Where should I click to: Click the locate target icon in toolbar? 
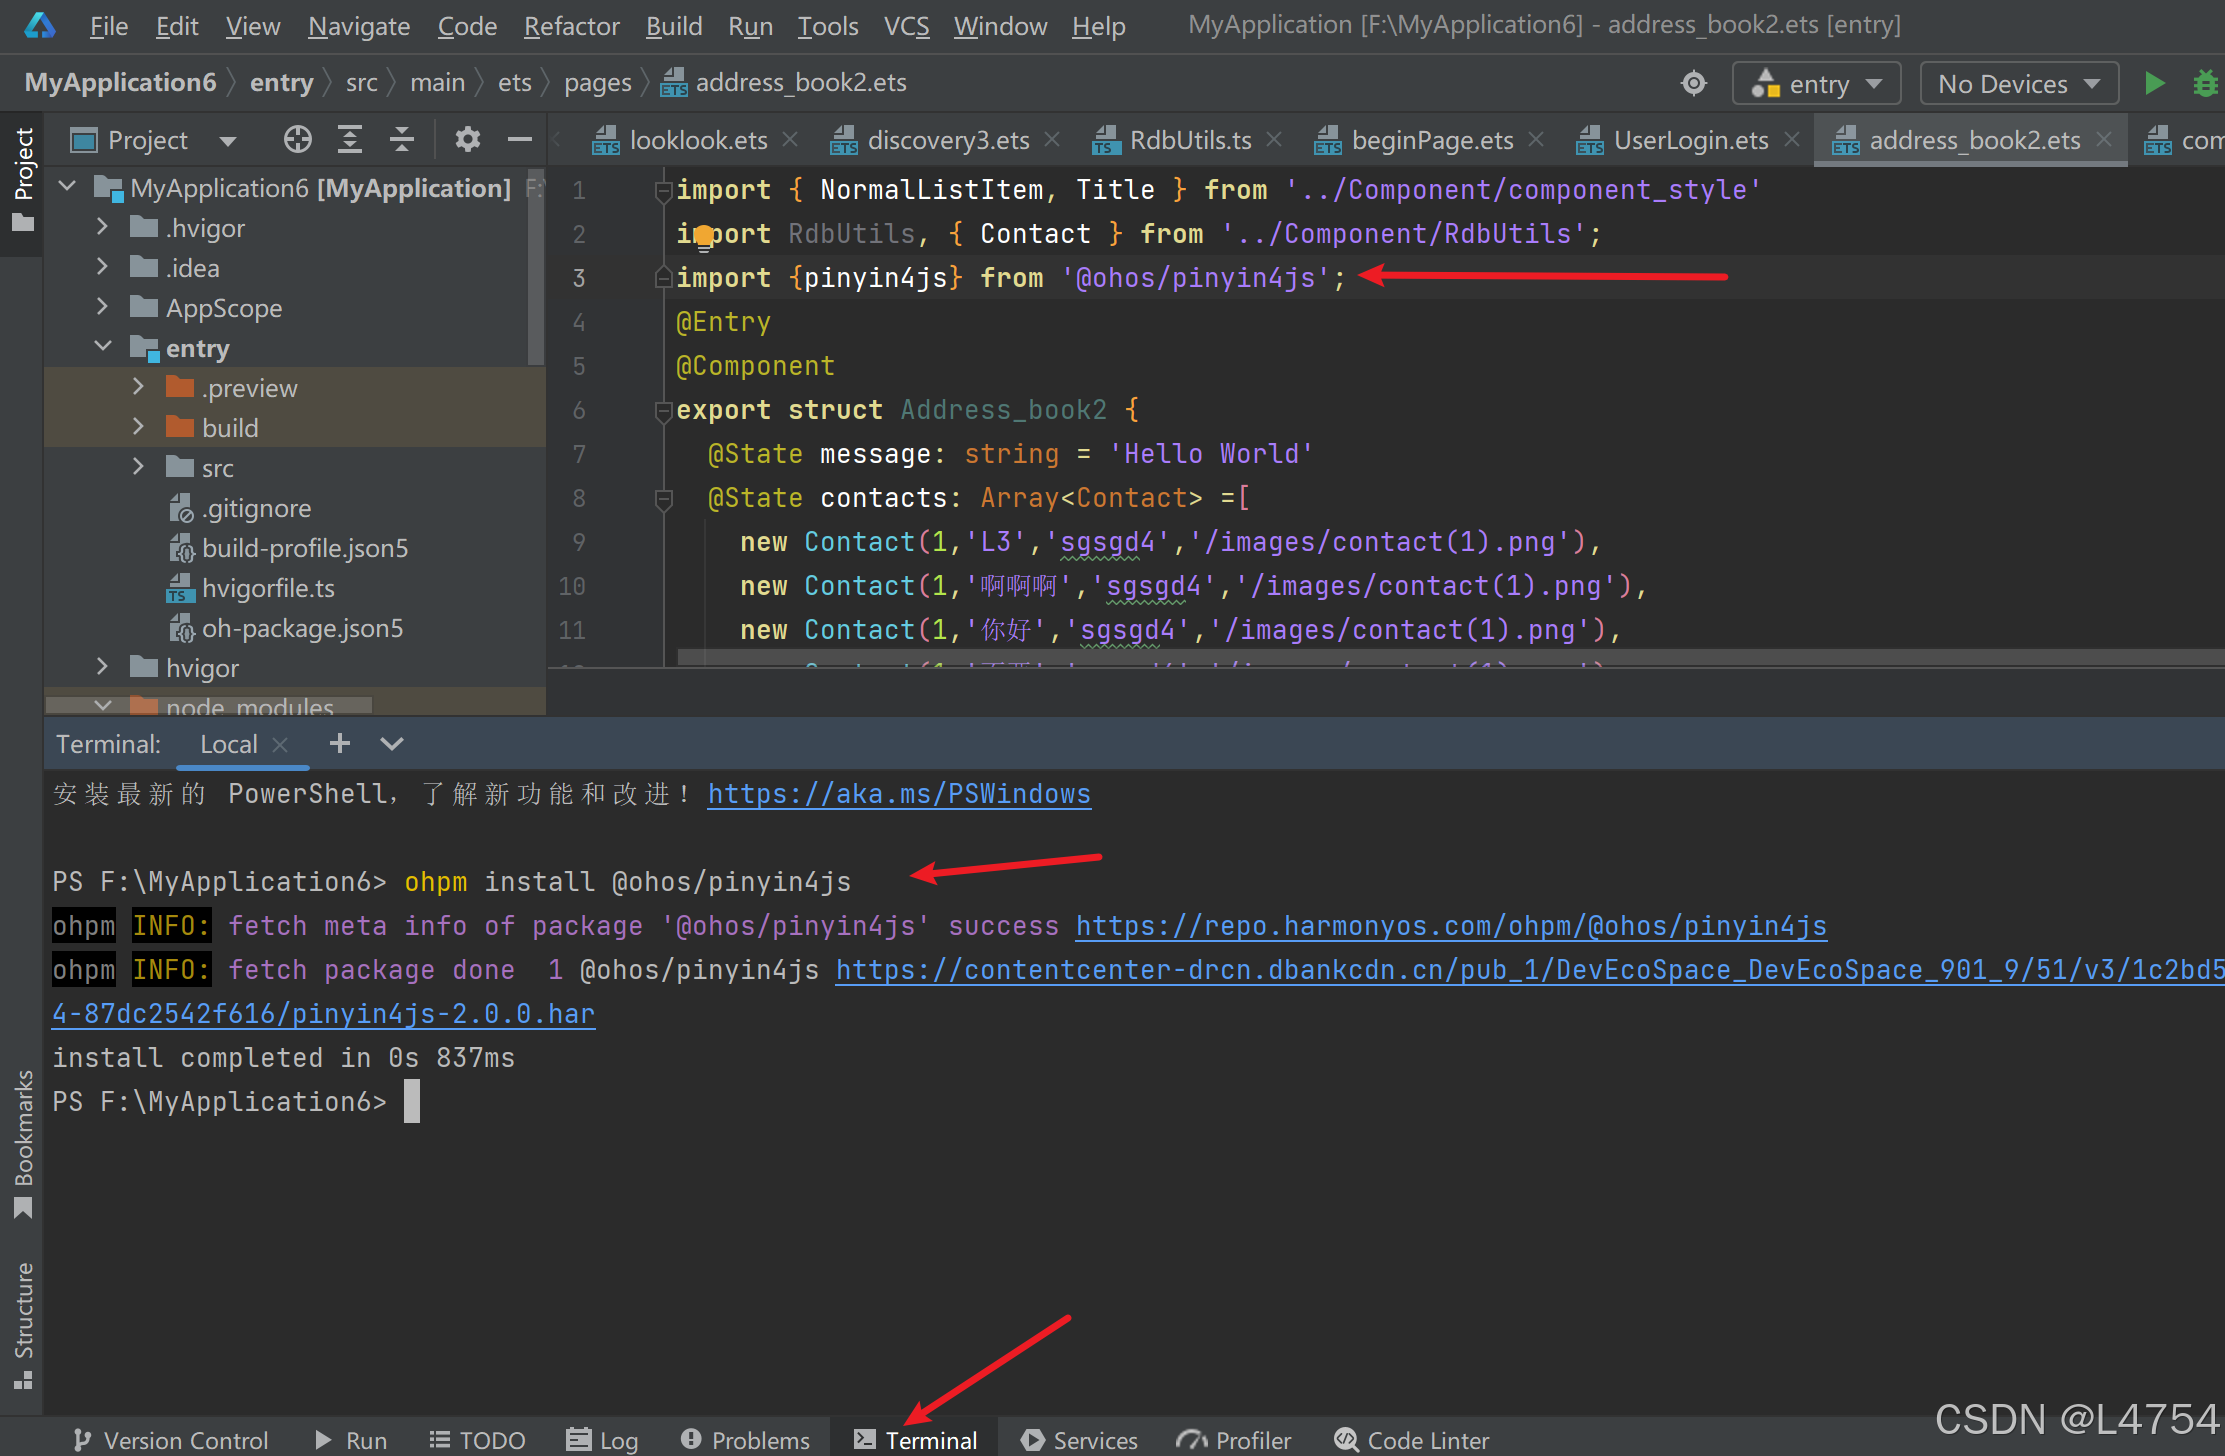(1694, 83)
